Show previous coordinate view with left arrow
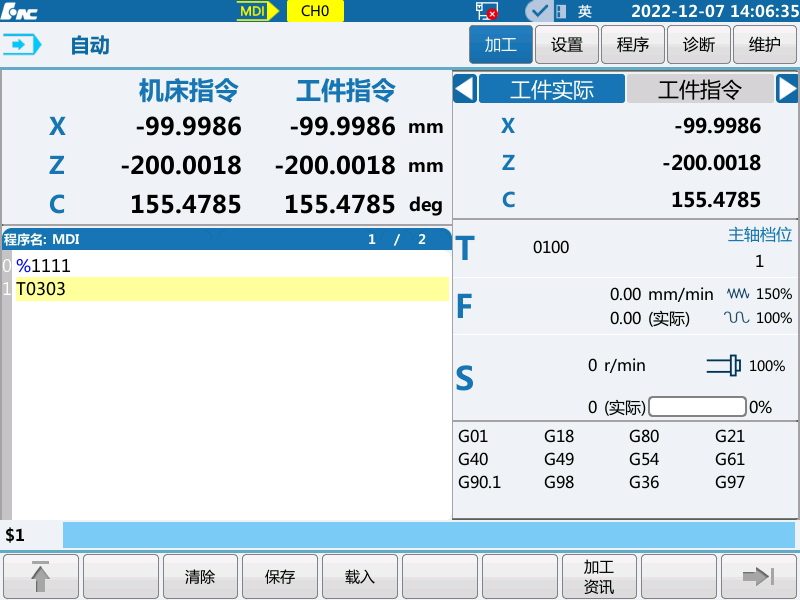This screenshot has width=800, height=600. click(464, 89)
